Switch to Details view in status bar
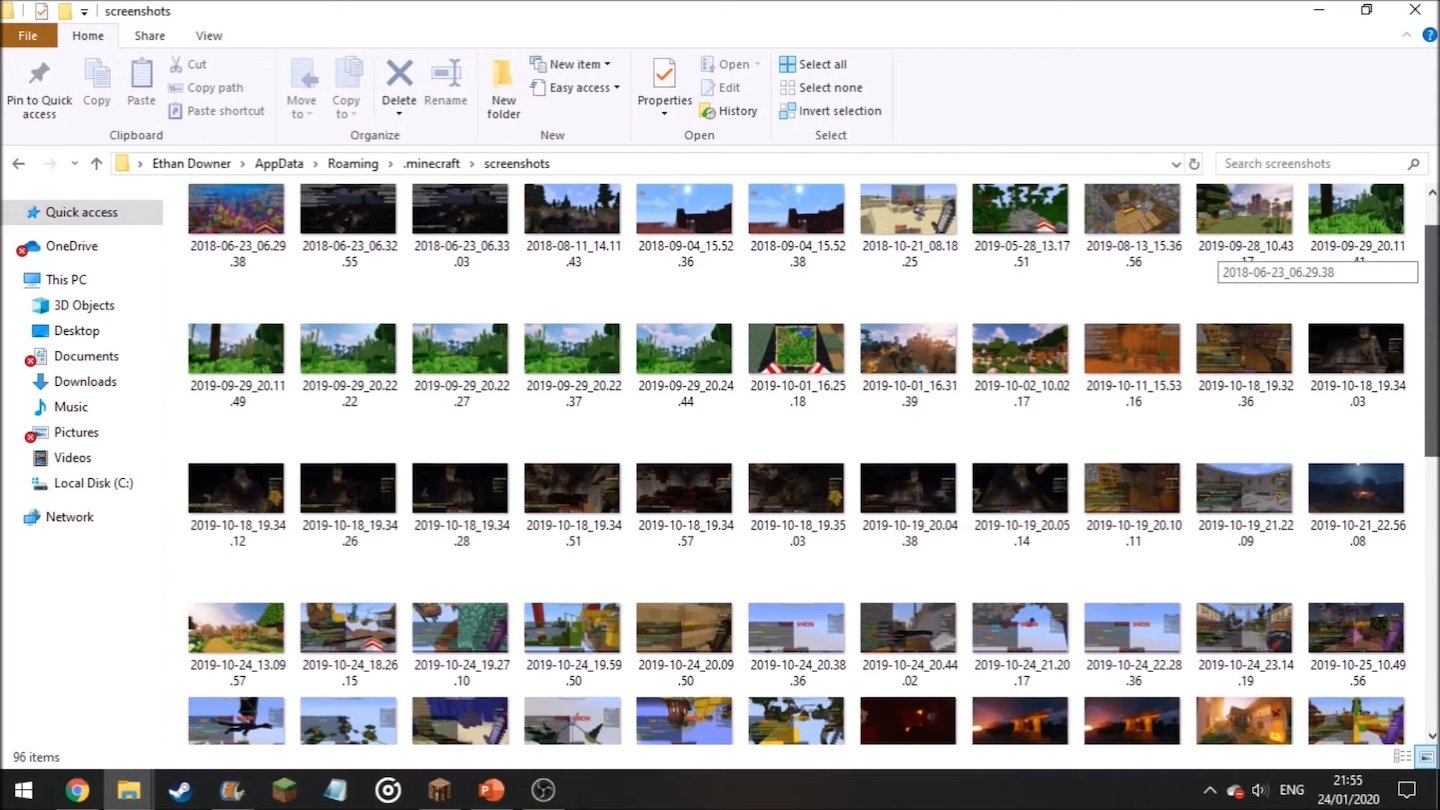The height and width of the screenshot is (810, 1440). pyautogui.click(x=1402, y=757)
